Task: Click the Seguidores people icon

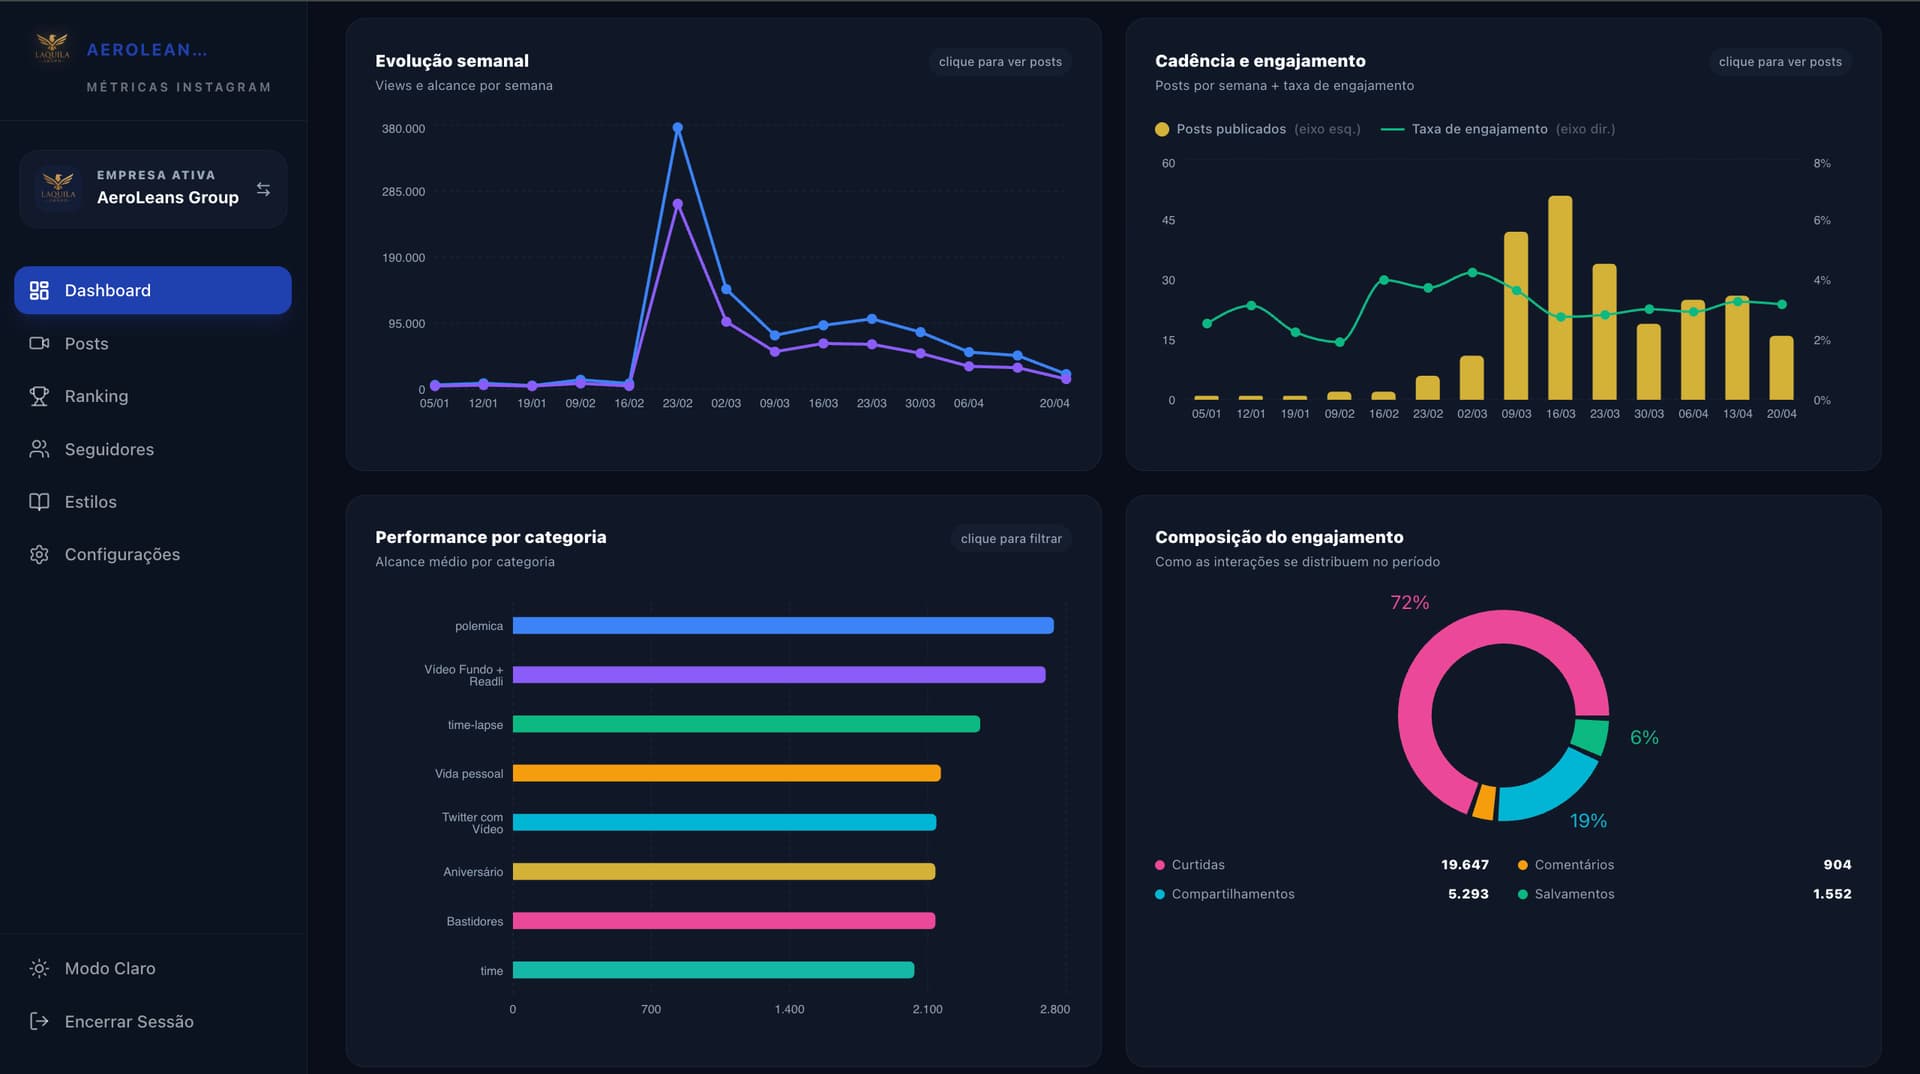Action: click(39, 449)
